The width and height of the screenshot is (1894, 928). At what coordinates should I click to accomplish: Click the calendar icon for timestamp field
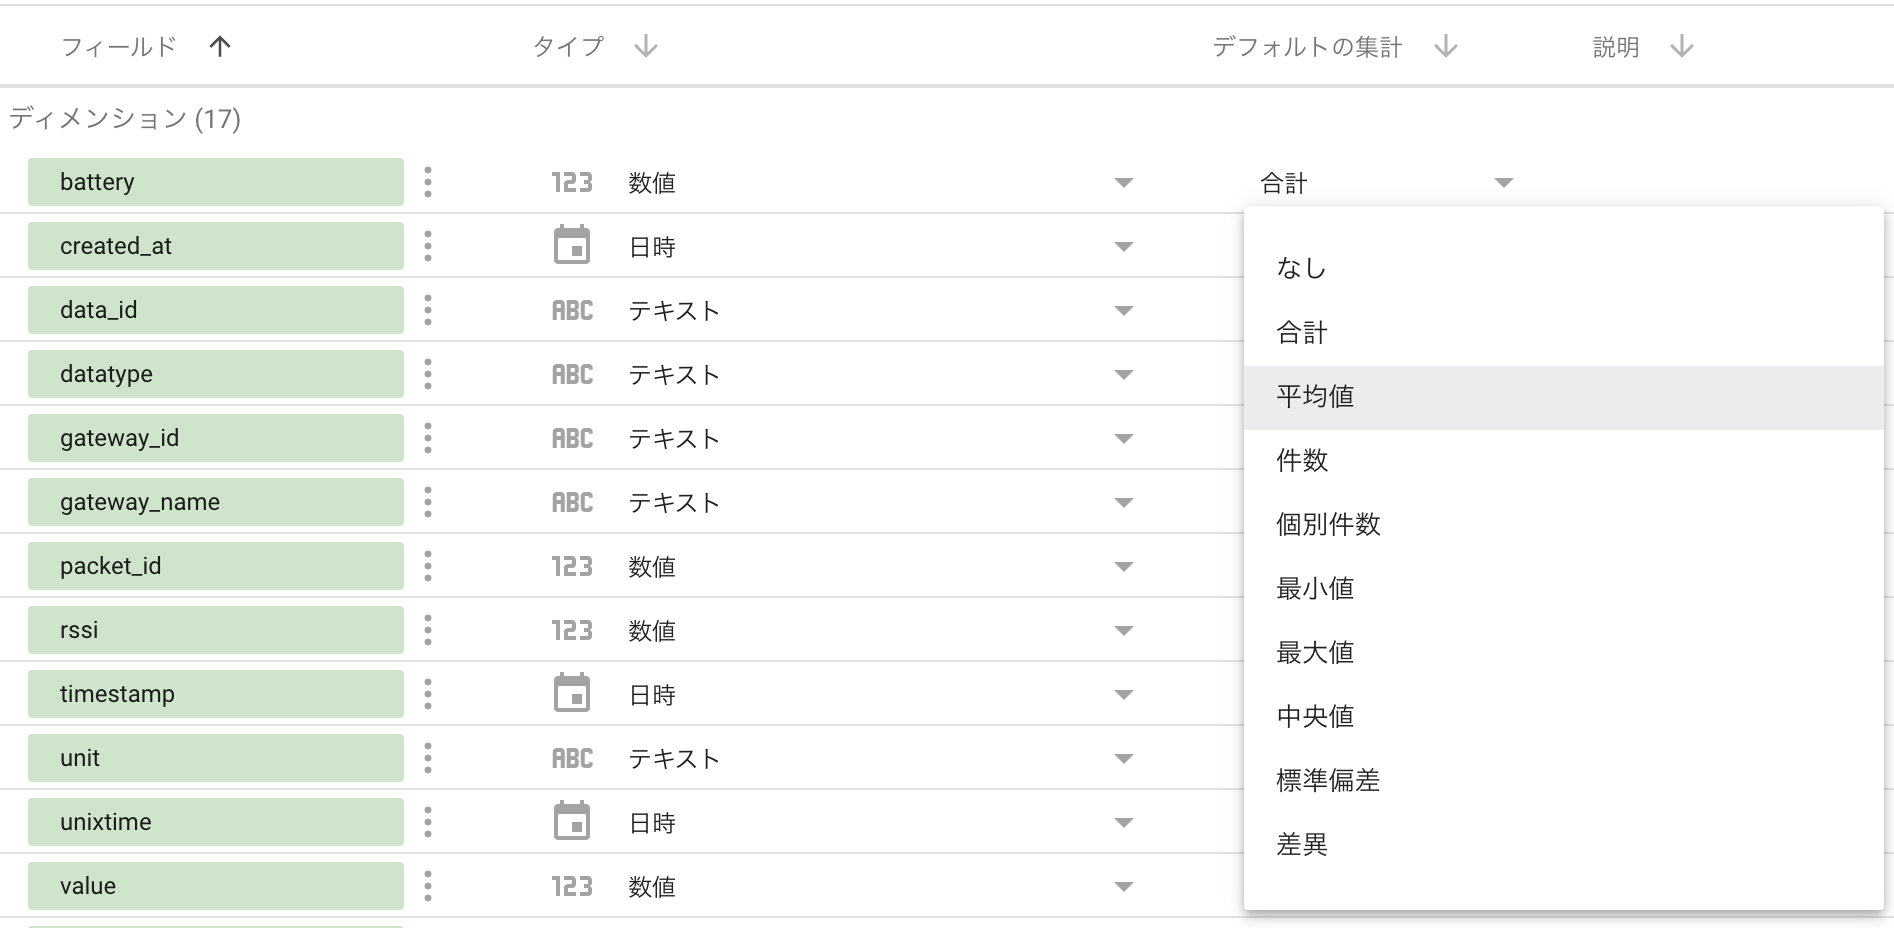pyautogui.click(x=570, y=693)
